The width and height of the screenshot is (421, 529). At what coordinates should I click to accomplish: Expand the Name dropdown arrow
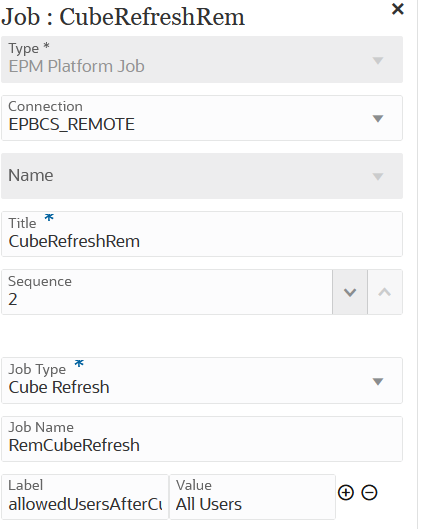click(x=378, y=176)
